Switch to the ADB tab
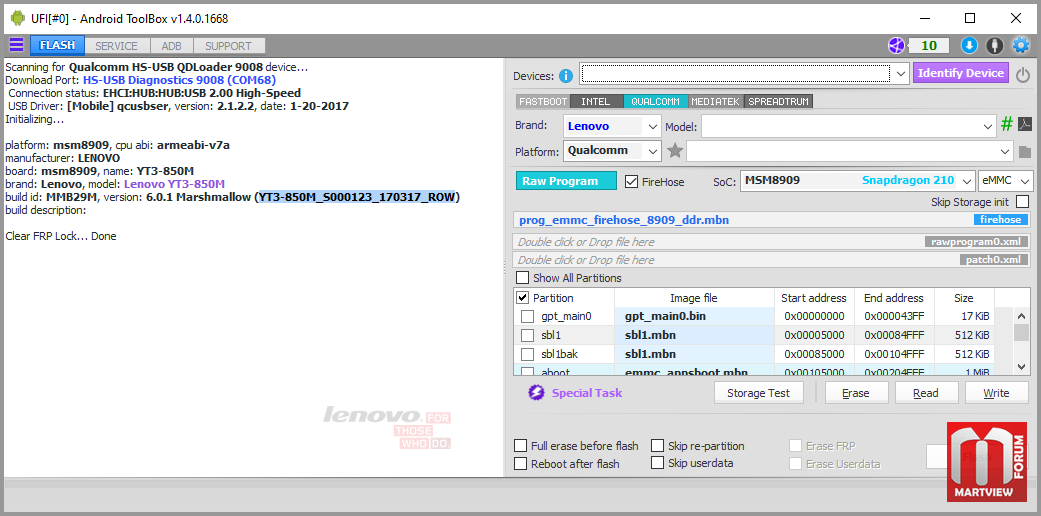The height and width of the screenshot is (516, 1041). [x=171, y=46]
